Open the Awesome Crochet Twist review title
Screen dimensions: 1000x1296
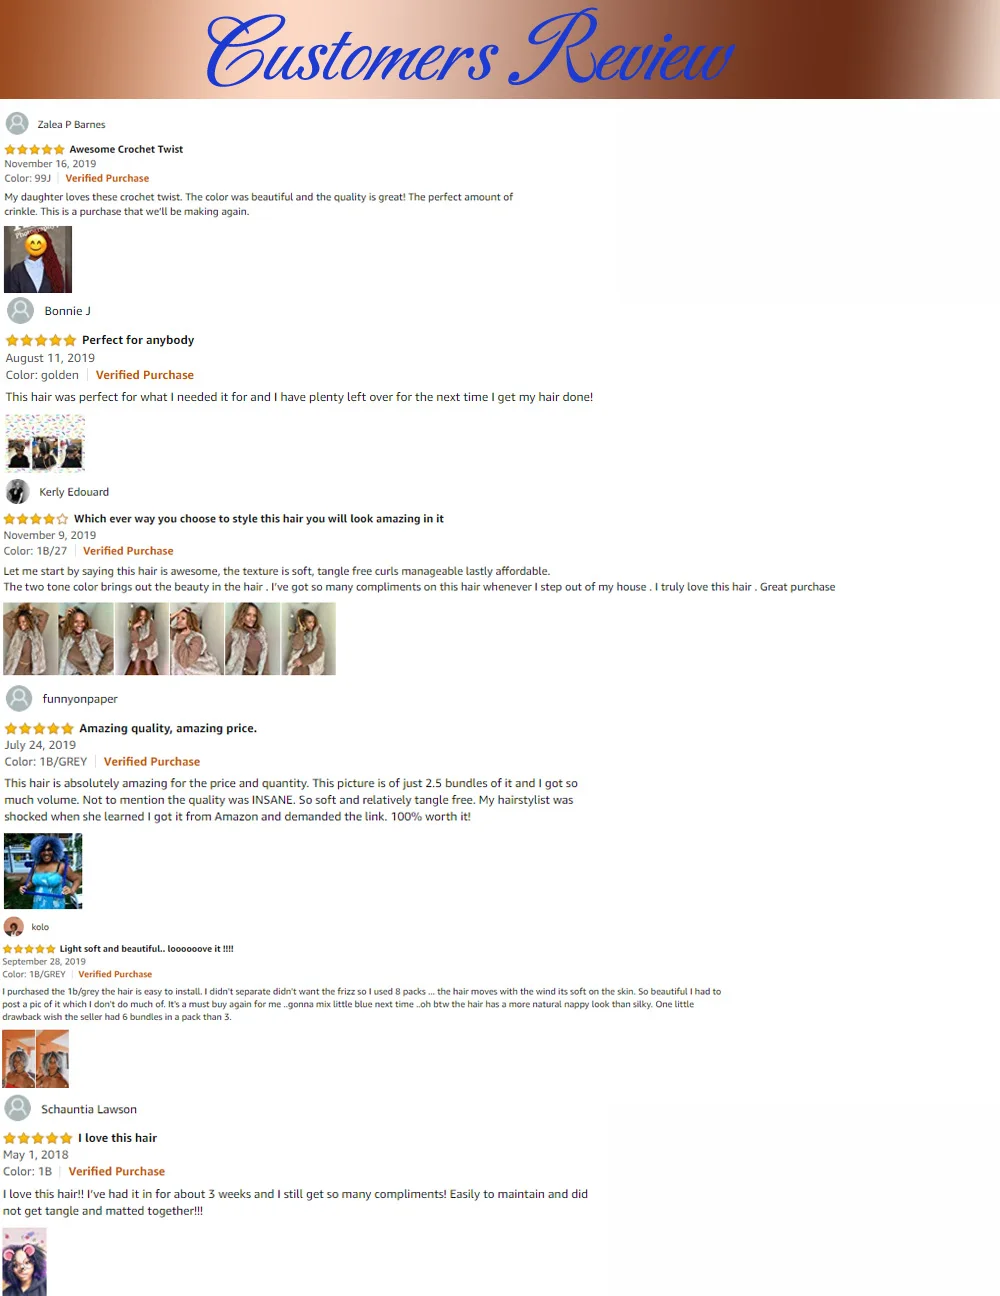[126, 149]
